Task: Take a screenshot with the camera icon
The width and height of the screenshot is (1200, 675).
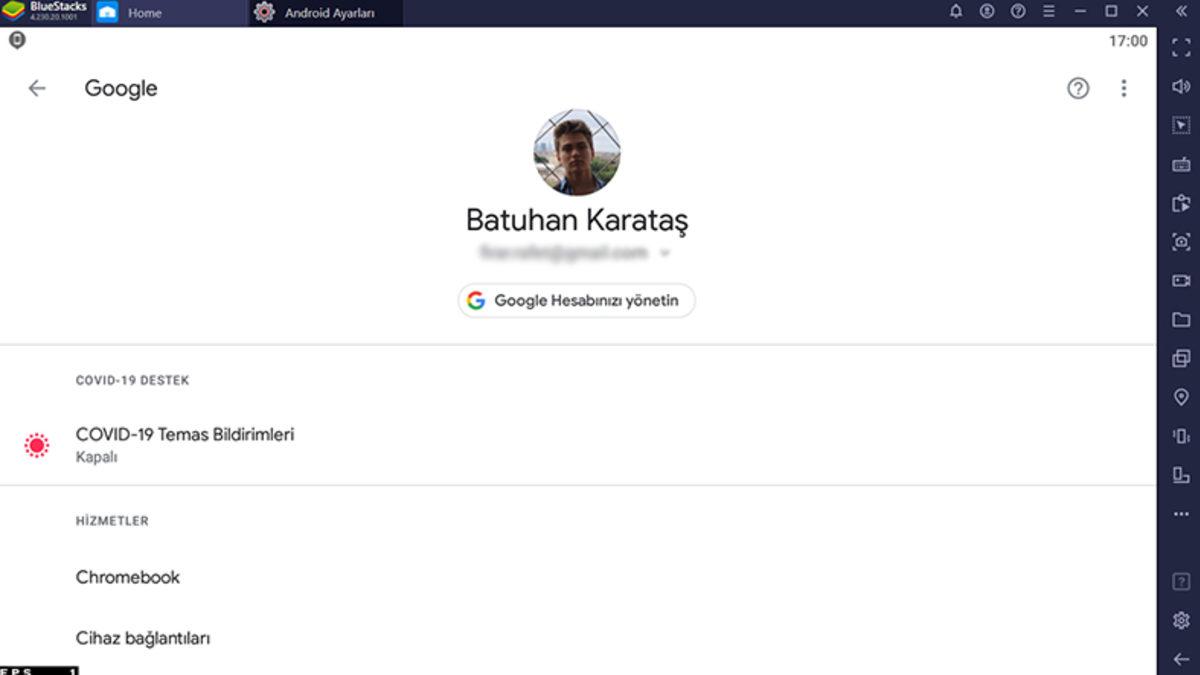Action: [1181, 242]
